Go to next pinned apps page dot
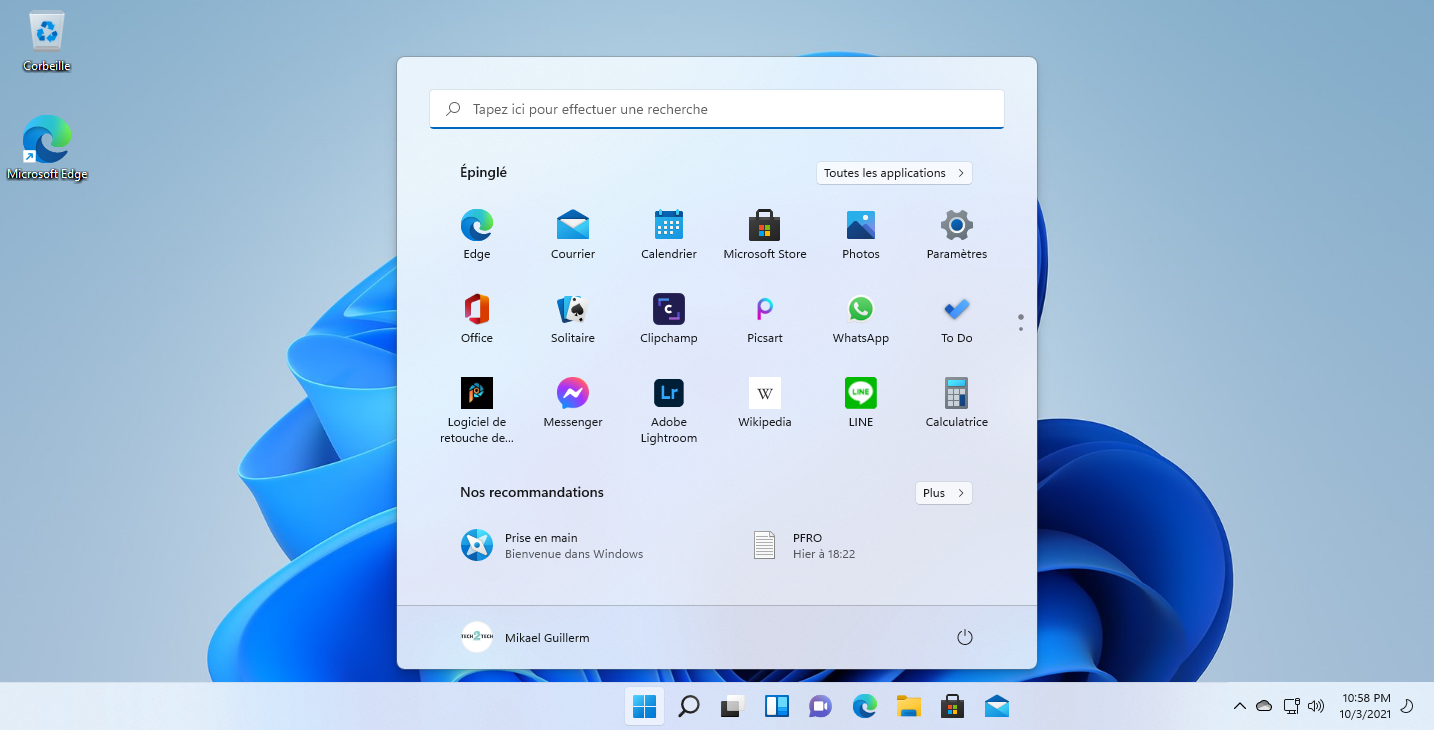This screenshot has height=730, width=1434. click(x=1020, y=328)
